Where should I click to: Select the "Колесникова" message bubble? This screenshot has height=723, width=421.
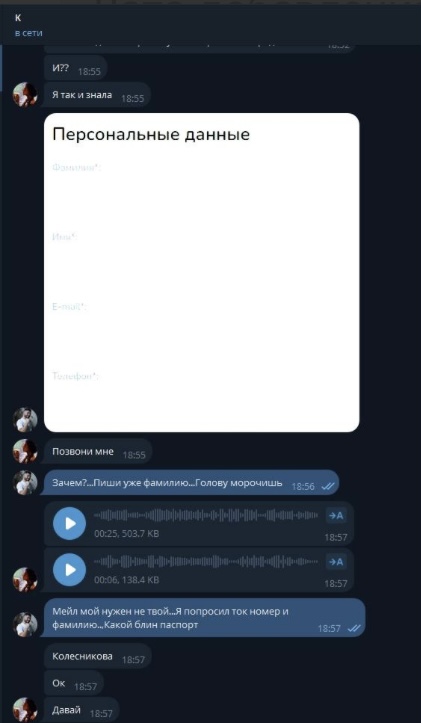(98, 656)
